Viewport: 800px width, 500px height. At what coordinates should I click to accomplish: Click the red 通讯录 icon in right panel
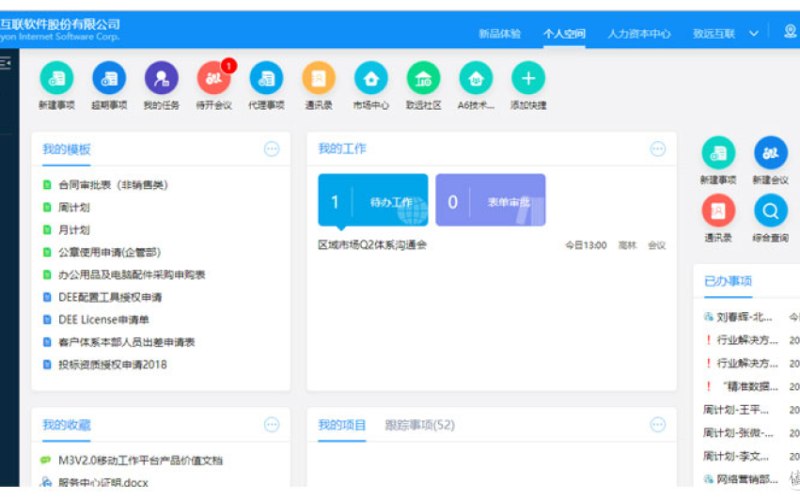(718, 210)
